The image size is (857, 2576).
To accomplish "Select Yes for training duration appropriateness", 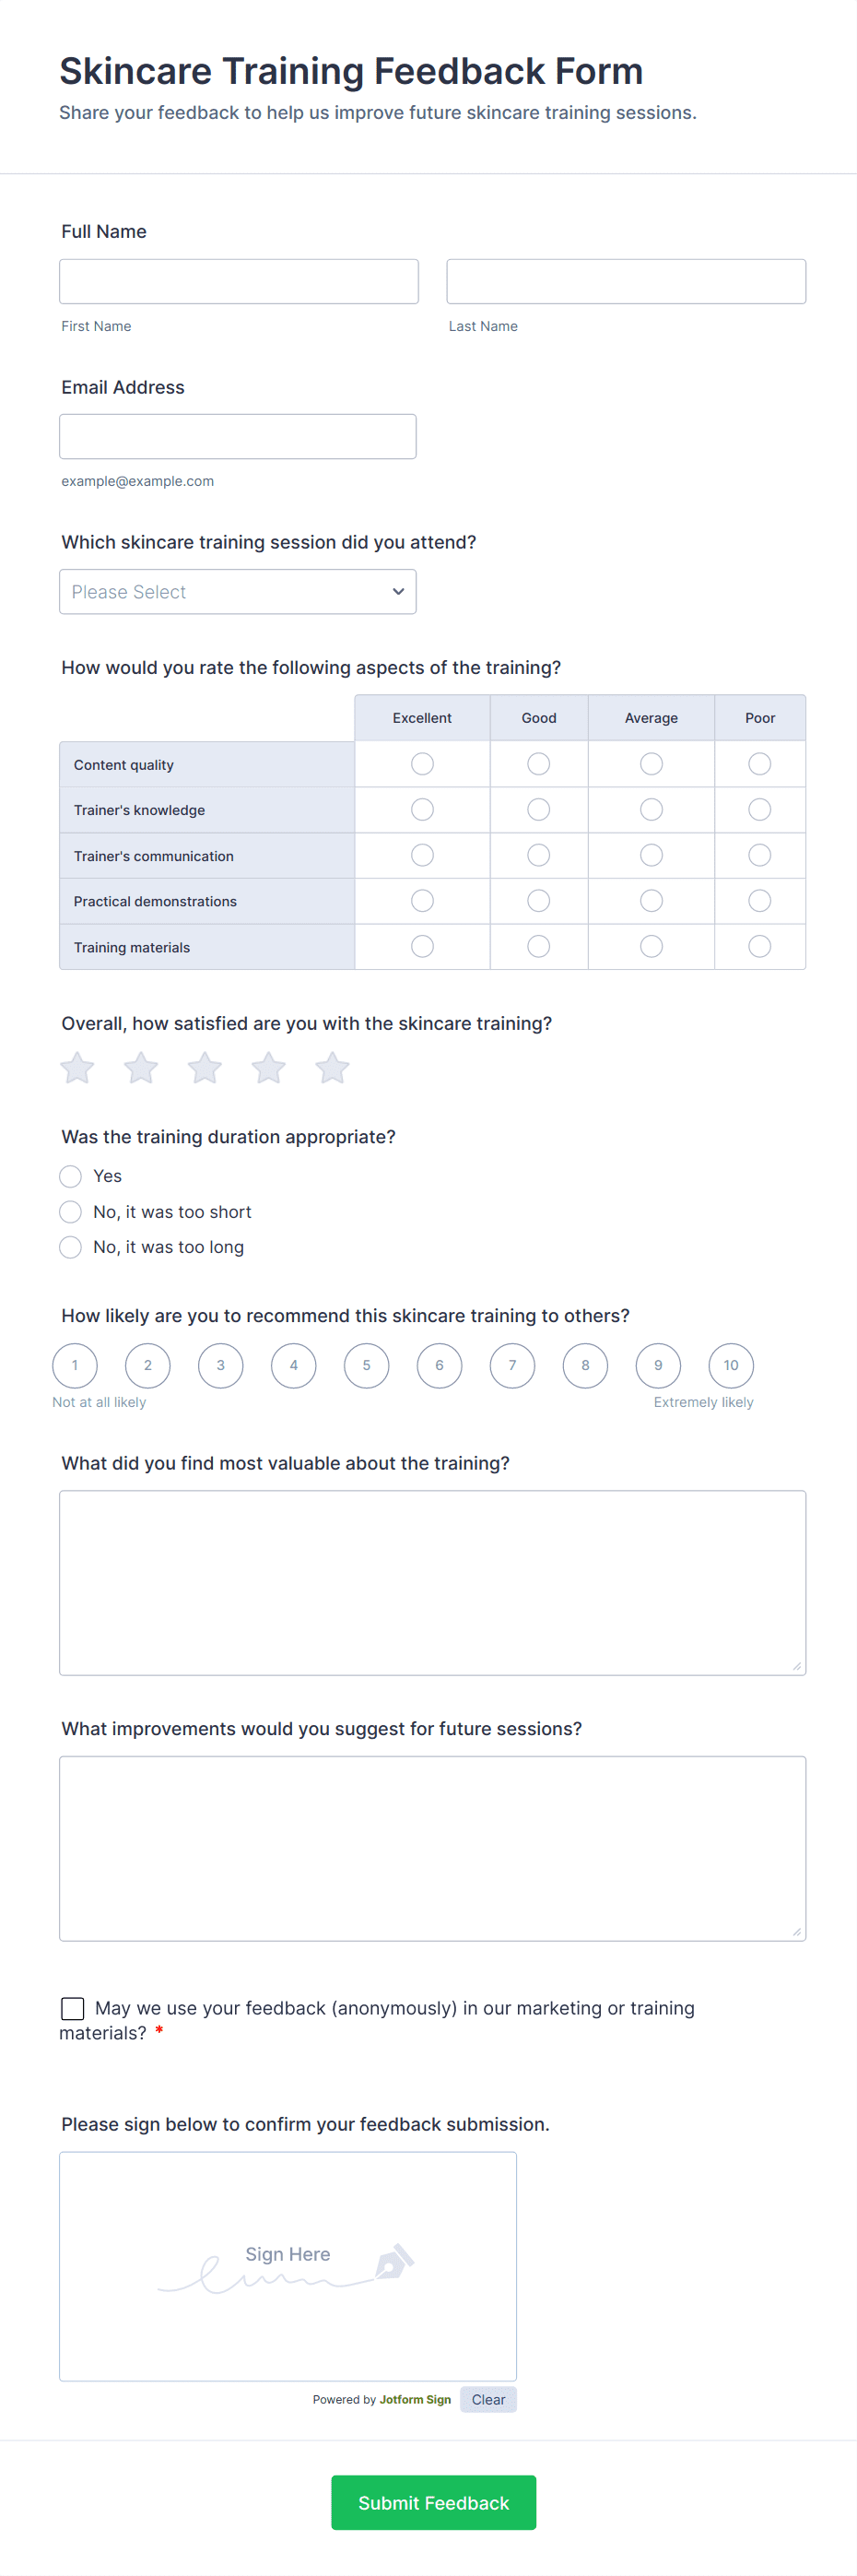I will click(70, 1176).
